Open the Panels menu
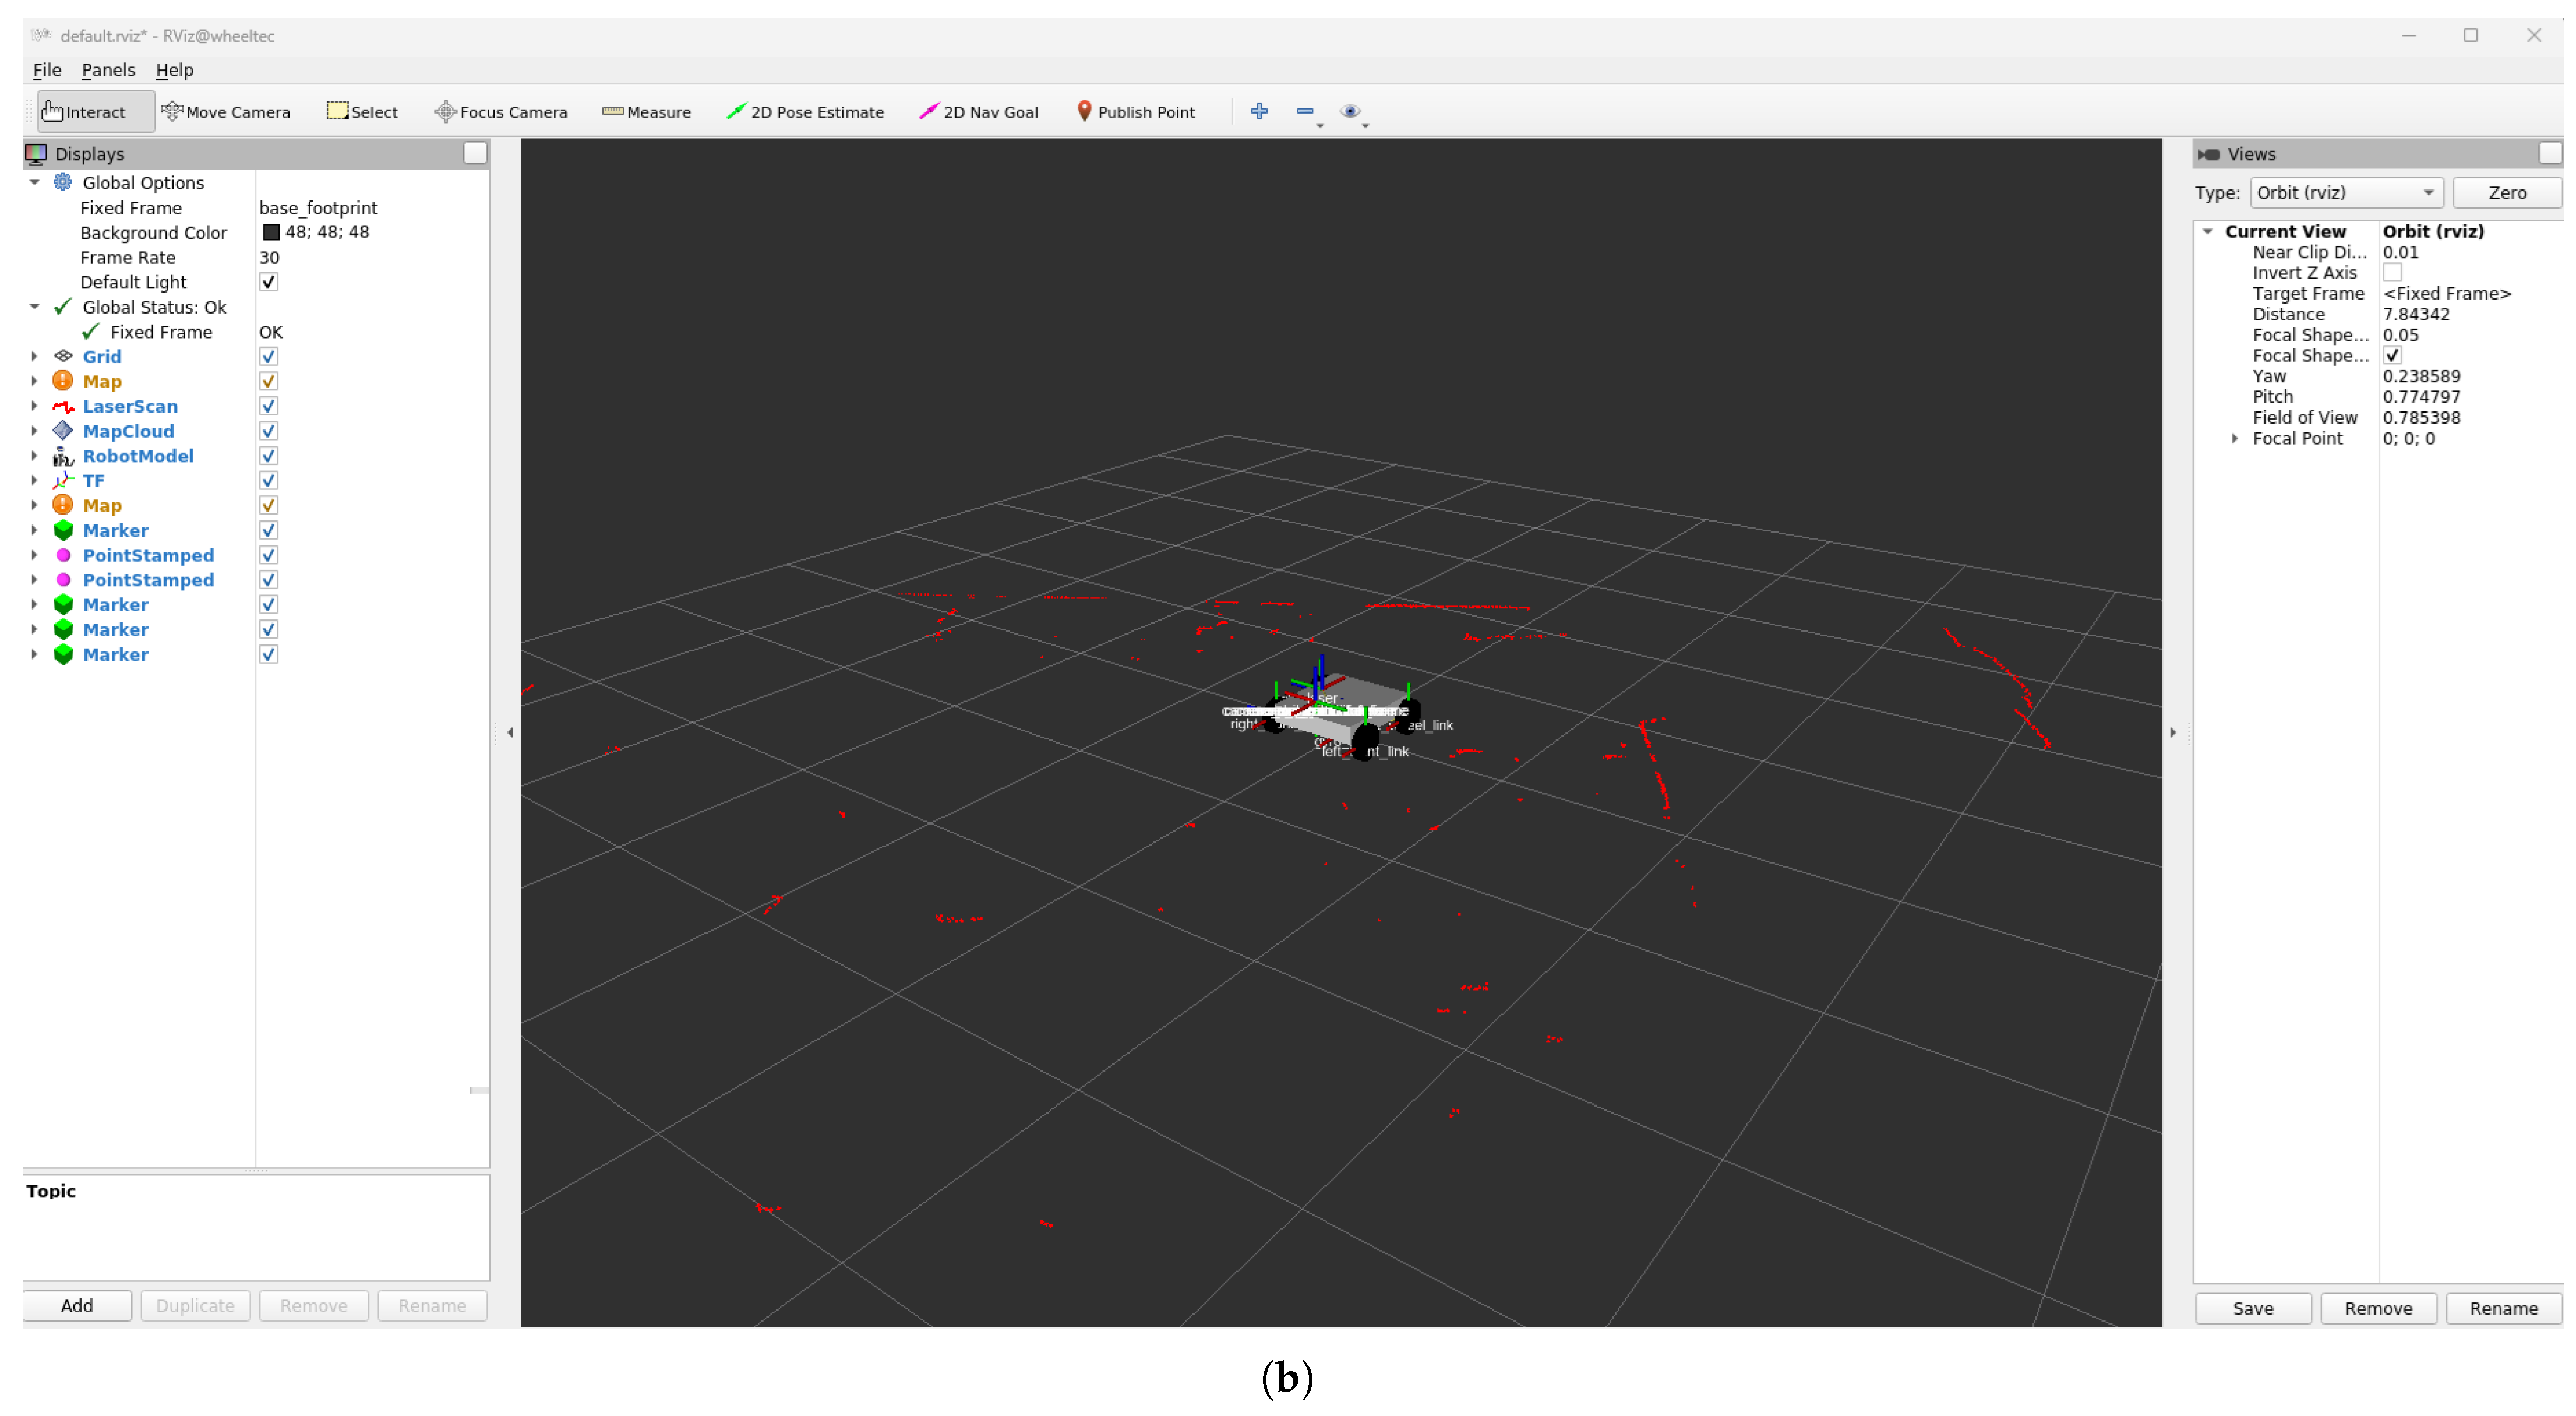The image size is (2576, 1416). (108, 70)
